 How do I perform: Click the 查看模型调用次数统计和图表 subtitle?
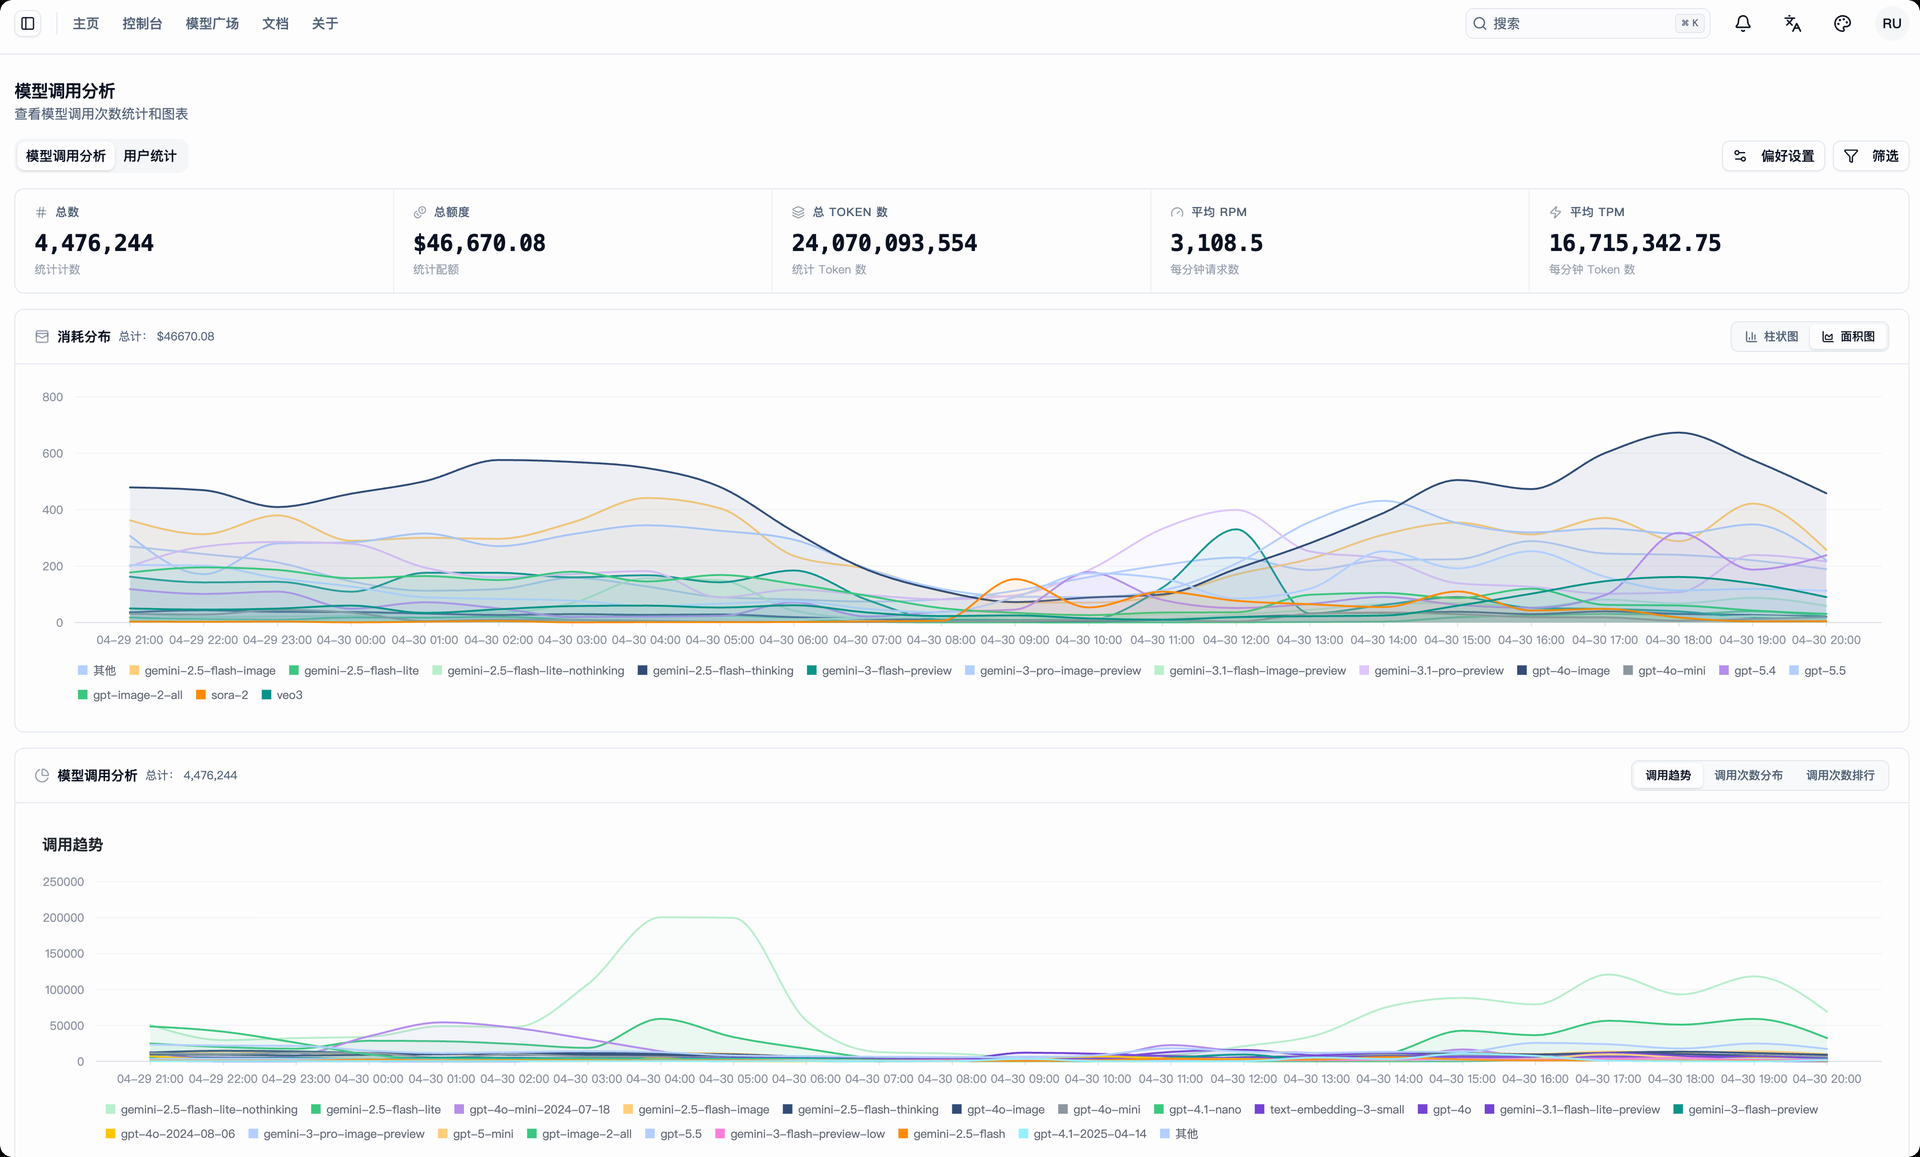point(101,114)
